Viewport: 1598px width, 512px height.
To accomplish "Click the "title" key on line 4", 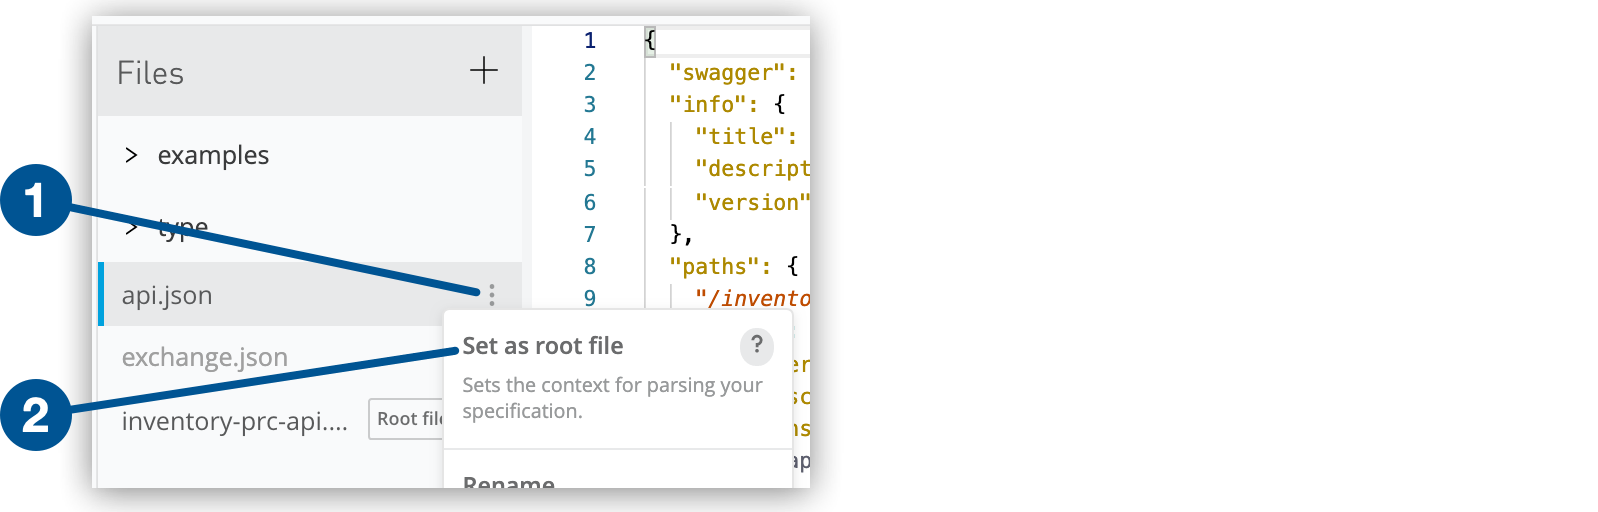I will click(x=740, y=137).
